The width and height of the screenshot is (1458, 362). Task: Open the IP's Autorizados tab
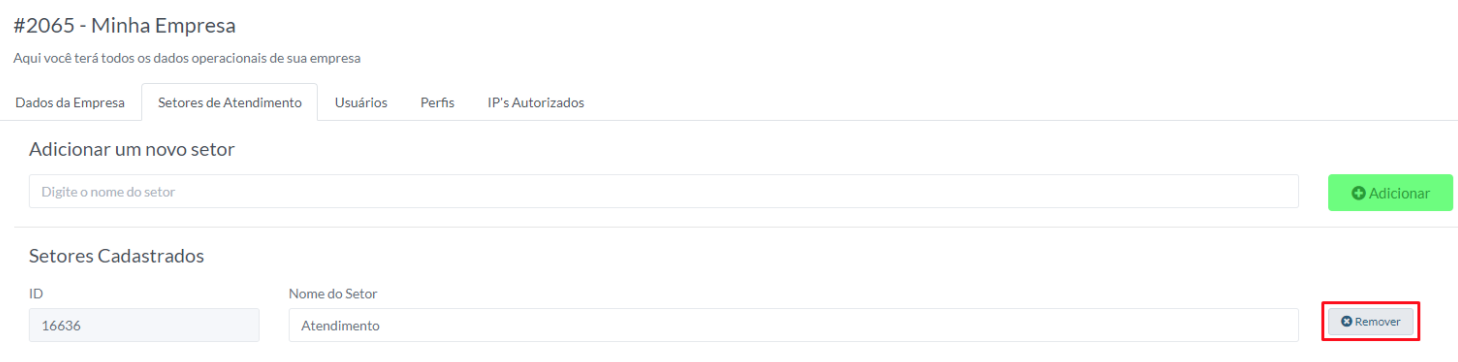coord(535,102)
